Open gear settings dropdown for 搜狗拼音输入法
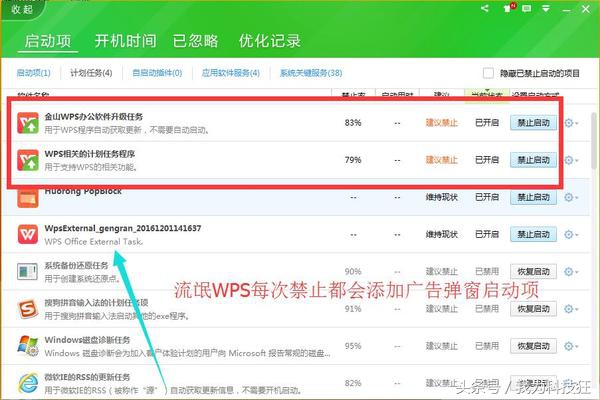The width and height of the screenshot is (600, 400). pyautogui.click(x=571, y=309)
